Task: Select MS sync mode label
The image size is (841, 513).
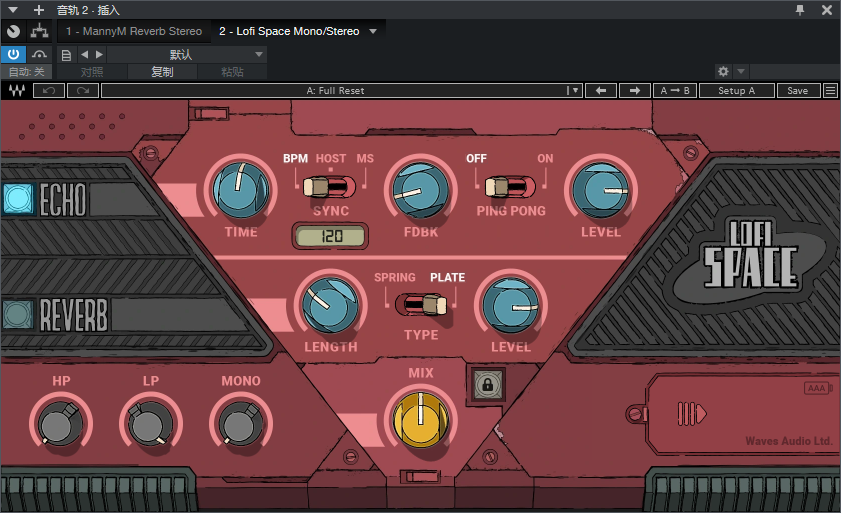Action: tap(365, 158)
